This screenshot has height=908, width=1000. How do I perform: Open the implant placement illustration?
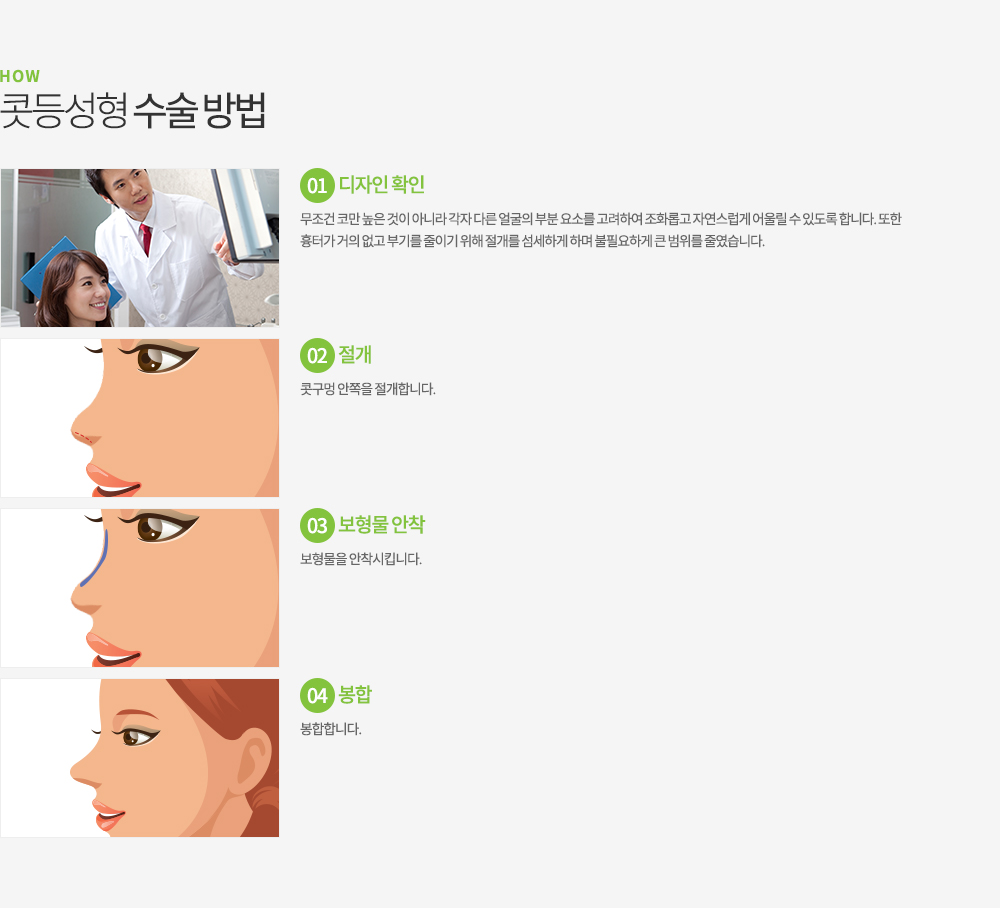pos(140,588)
